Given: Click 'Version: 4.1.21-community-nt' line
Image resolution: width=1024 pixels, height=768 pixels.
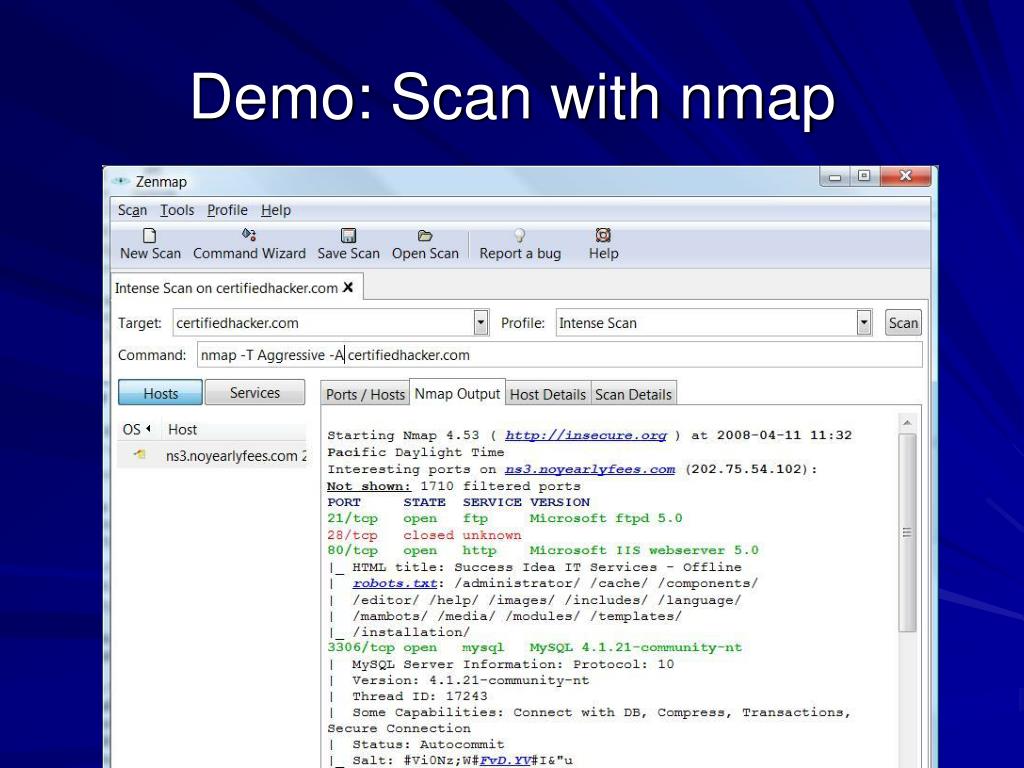Looking at the screenshot, I should [470, 680].
